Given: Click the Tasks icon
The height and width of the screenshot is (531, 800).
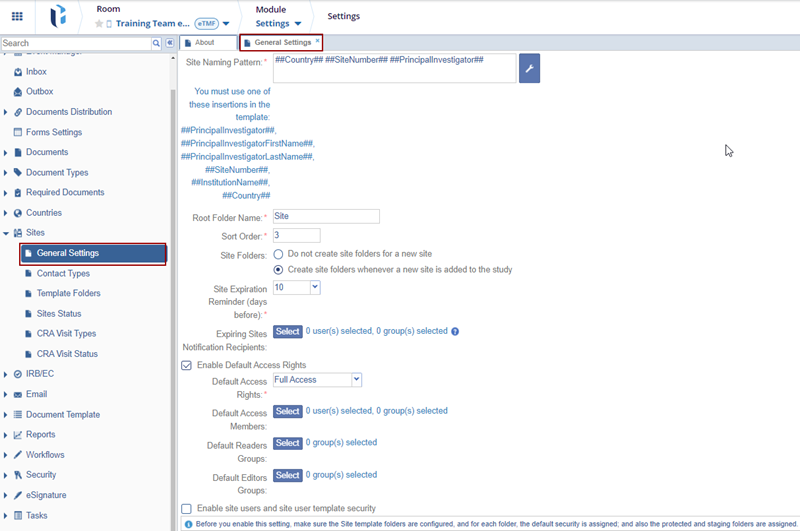Looking at the screenshot, I should (x=18, y=515).
